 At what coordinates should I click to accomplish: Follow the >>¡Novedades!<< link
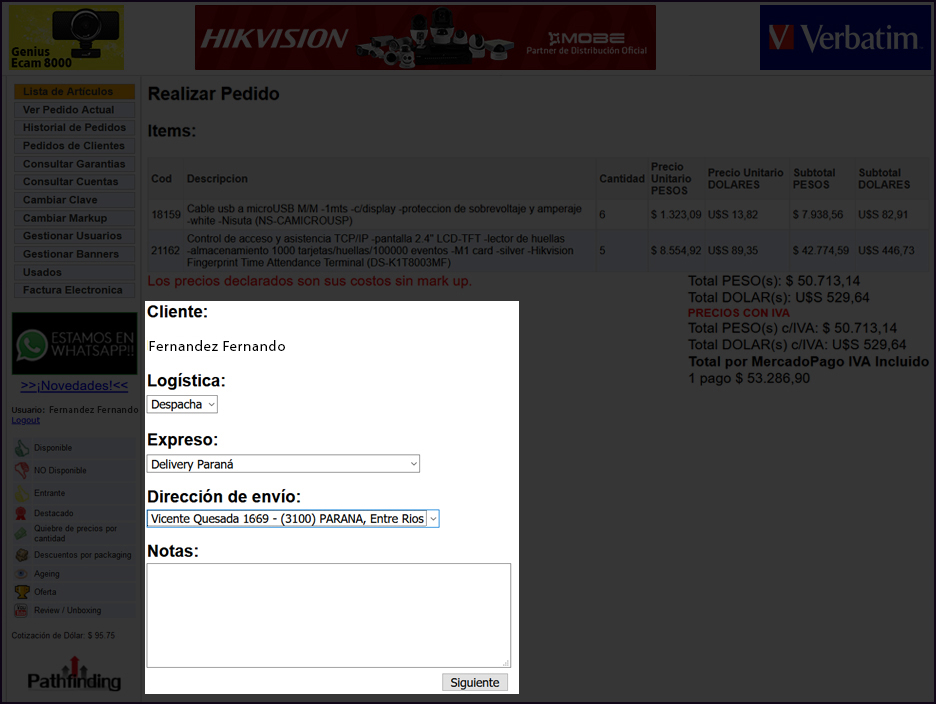(x=74, y=386)
